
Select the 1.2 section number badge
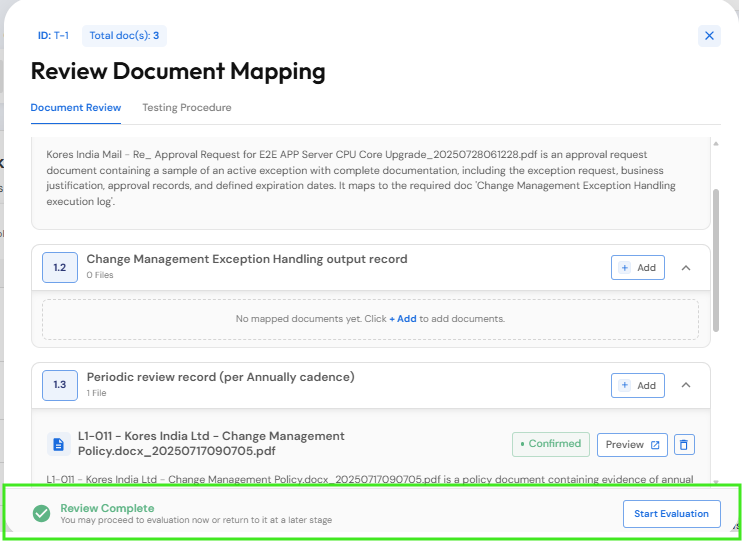pyautogui.click(x=60, y=267)
